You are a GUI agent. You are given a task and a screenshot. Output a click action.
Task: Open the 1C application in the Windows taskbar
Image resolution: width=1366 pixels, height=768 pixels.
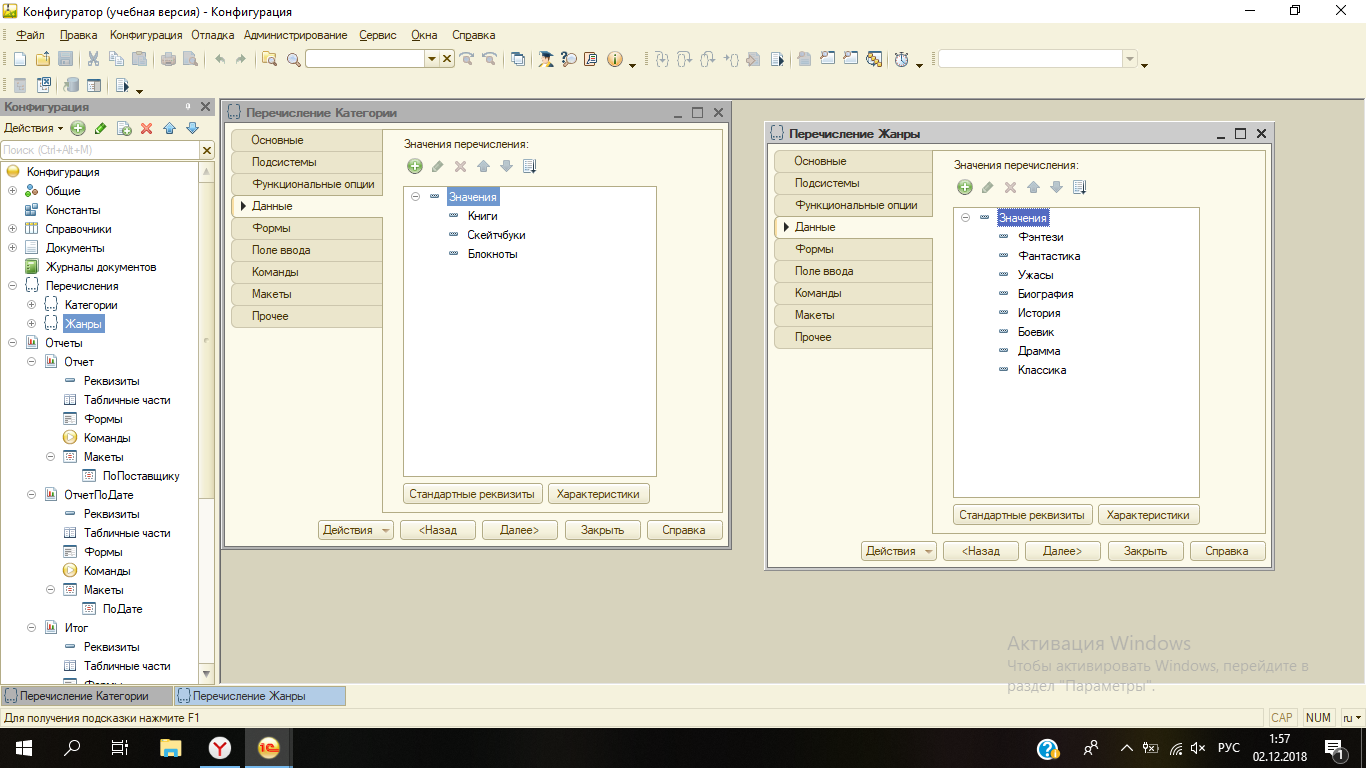[268, 747]
